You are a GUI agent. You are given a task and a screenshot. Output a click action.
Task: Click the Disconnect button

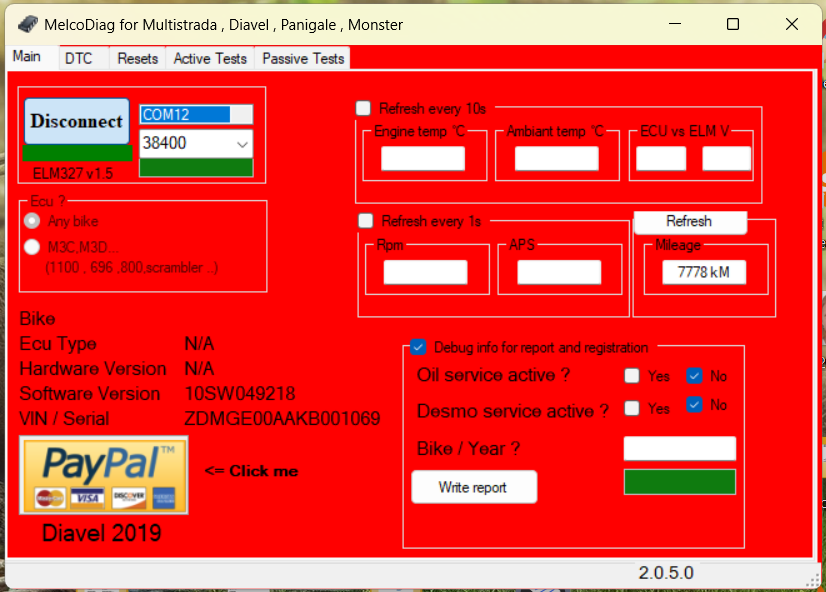pos(77,121)
